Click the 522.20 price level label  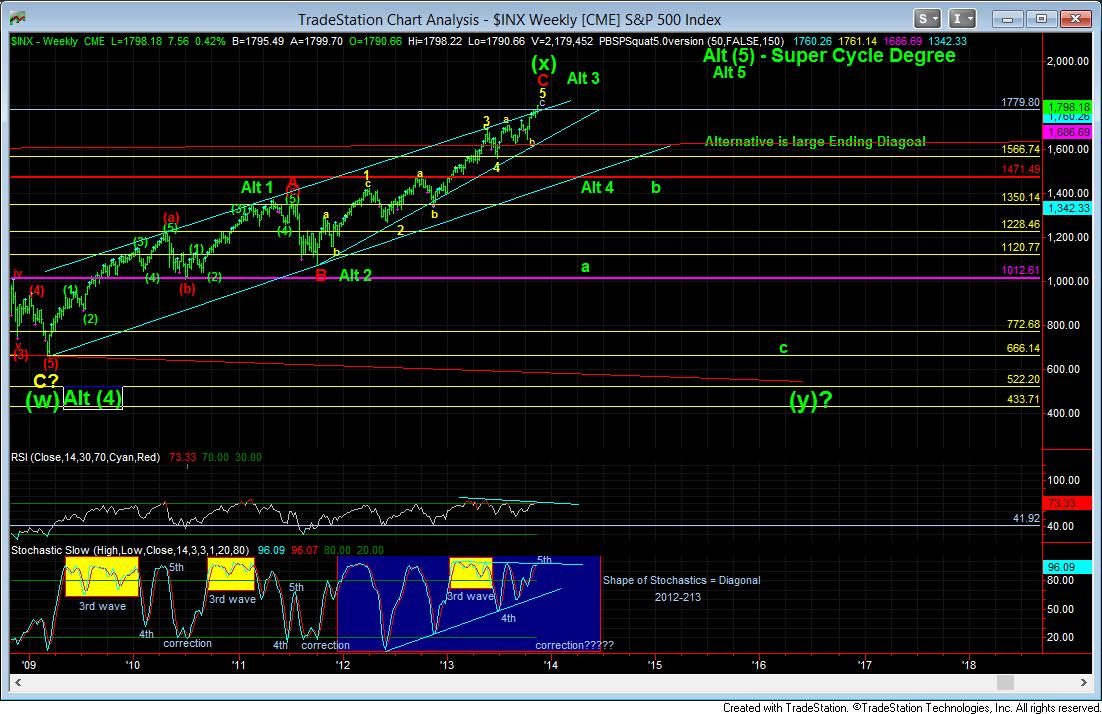(x=1023, y=379)
